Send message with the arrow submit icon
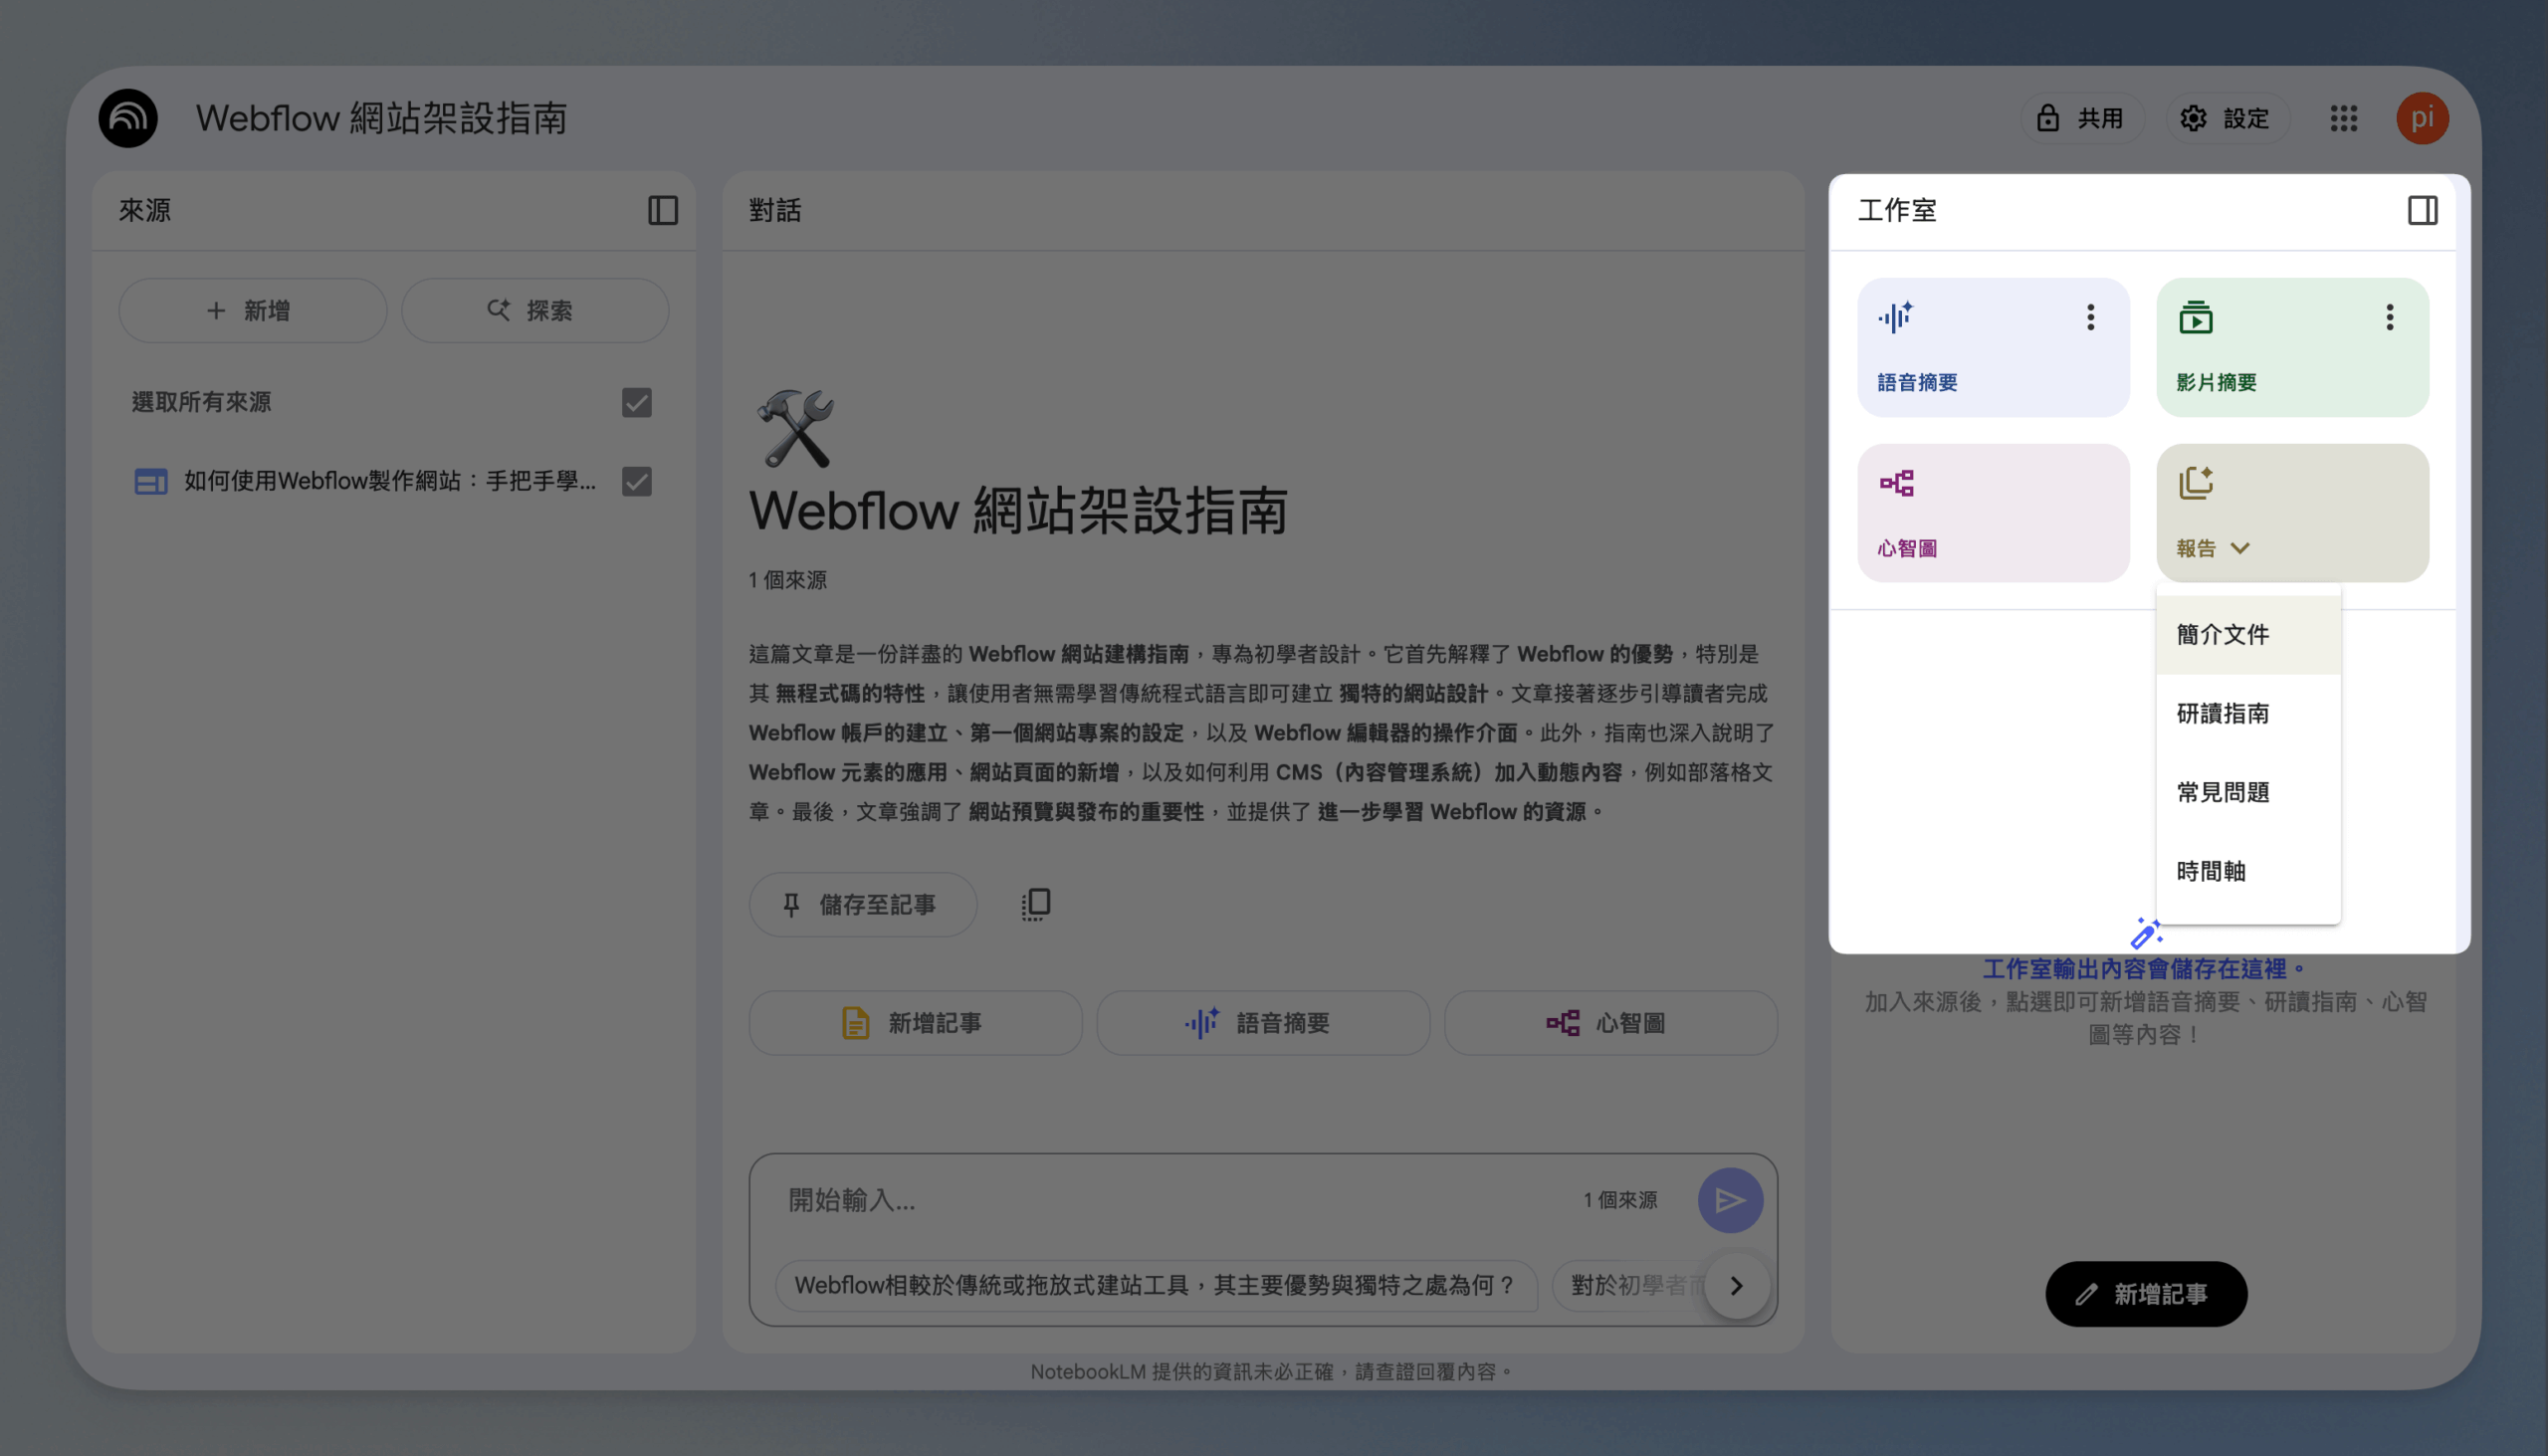Viewport: 2548px width, 1456px height. [1730, 1200]
